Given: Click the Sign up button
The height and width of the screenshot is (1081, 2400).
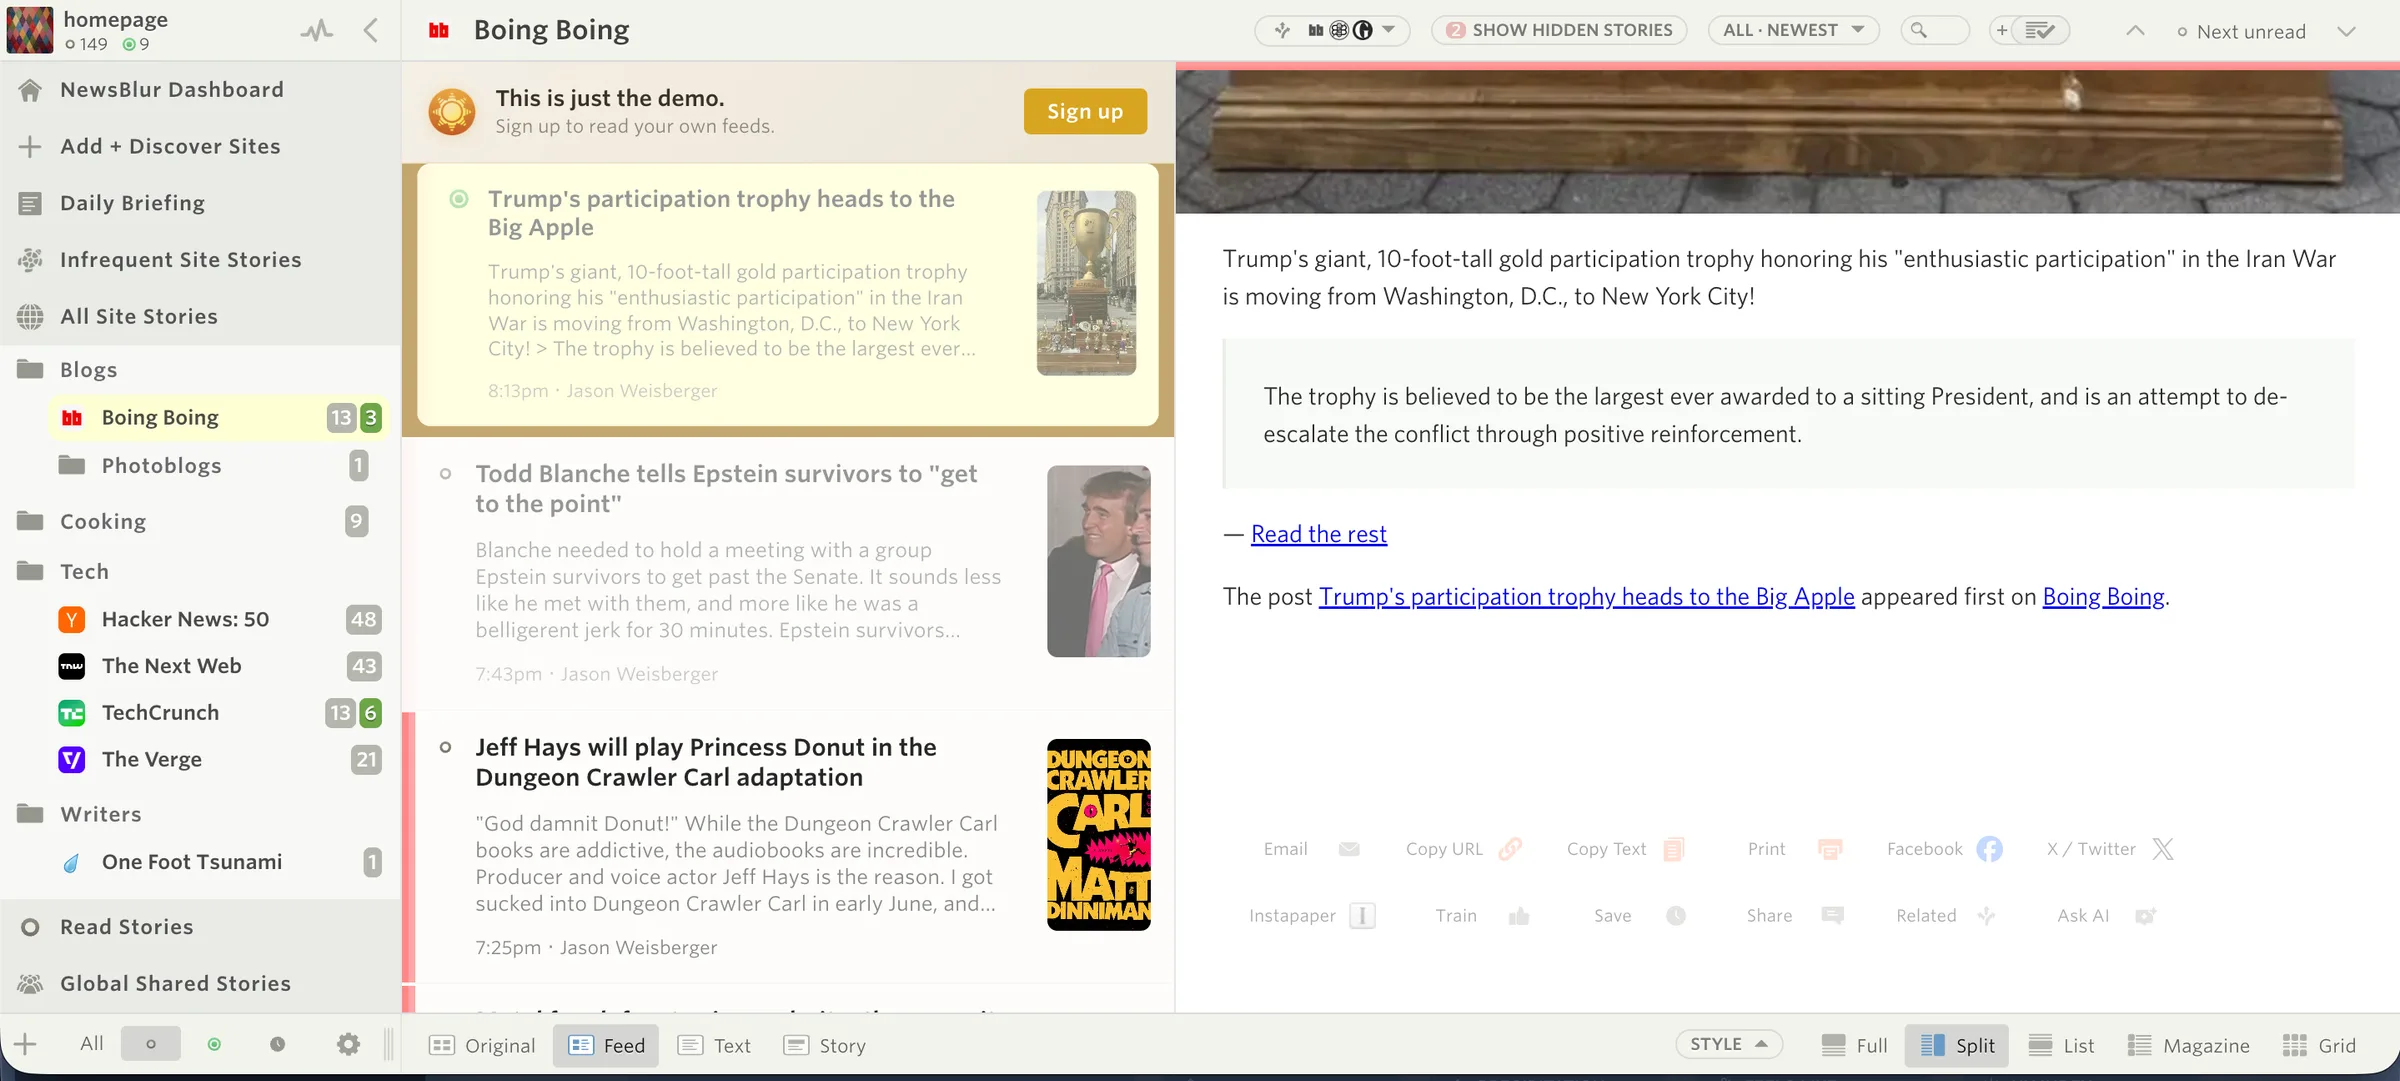Looking at the screenshot, I should [1085, 111].
